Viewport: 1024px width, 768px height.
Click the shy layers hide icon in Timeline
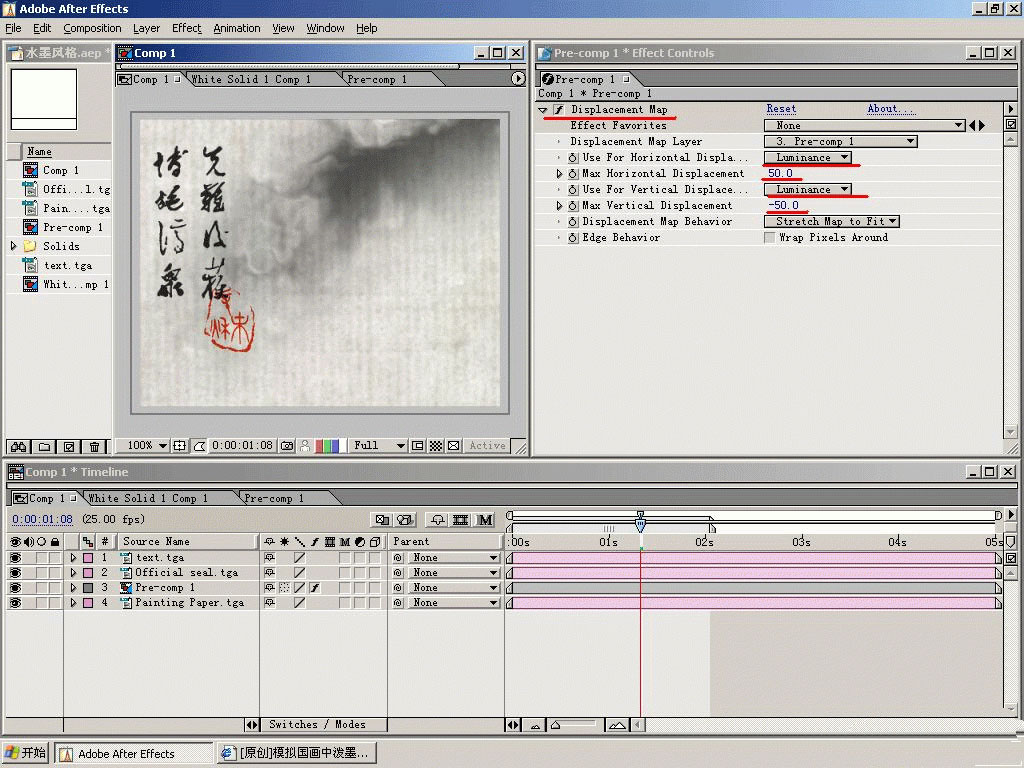[438, 520]
